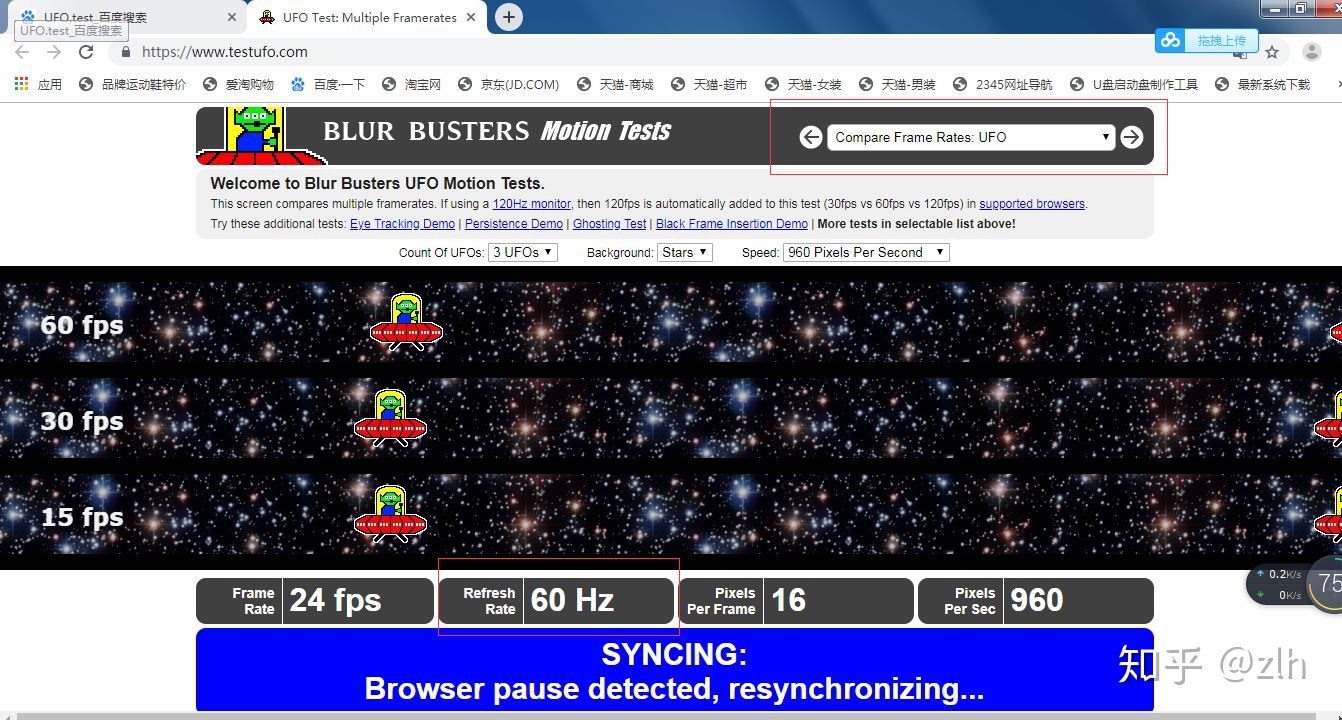Open the Ghosting Test link
Screen dimensions: 1342x720
[610, 224]
